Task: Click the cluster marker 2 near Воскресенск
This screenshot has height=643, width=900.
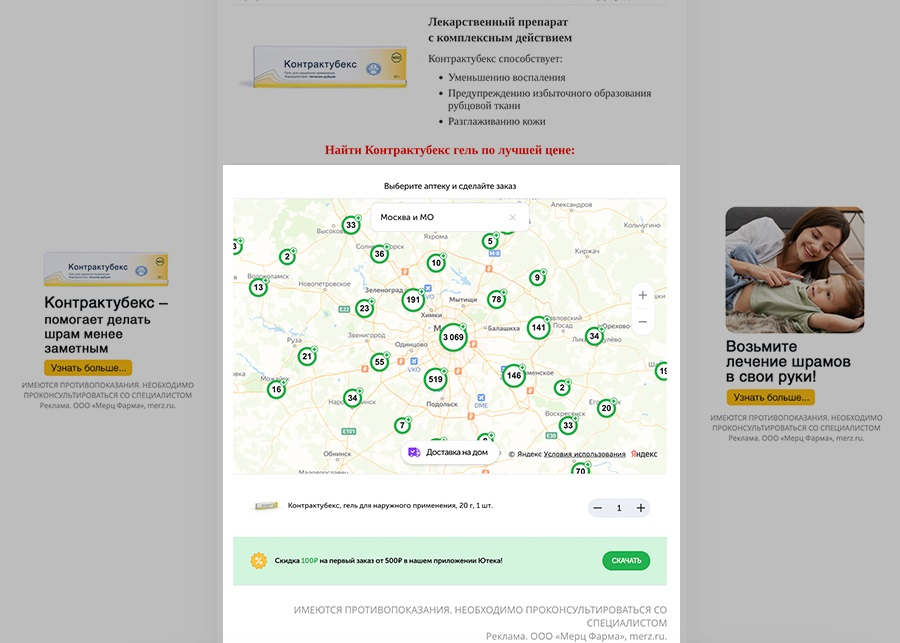Action: click(562, 388)
